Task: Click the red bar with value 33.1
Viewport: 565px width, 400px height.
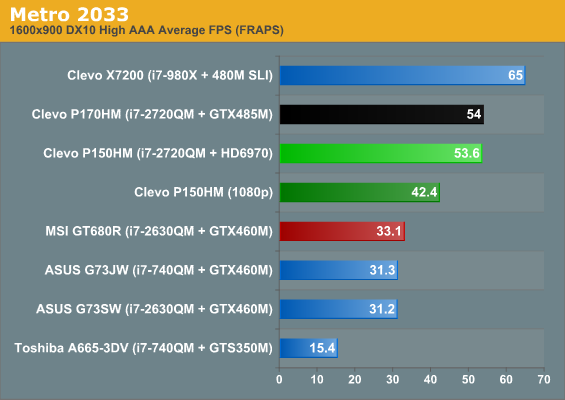Action: tap(342, 231)
